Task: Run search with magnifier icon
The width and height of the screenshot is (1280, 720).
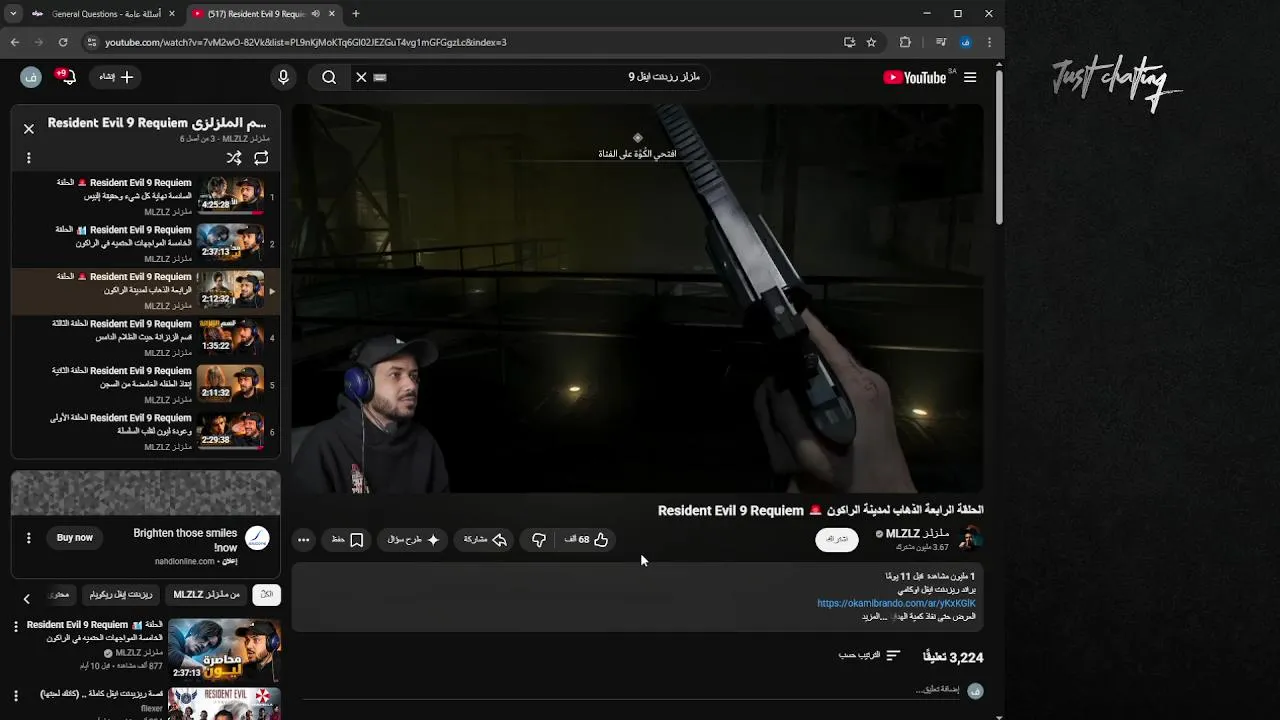Action: click(329, 77)
